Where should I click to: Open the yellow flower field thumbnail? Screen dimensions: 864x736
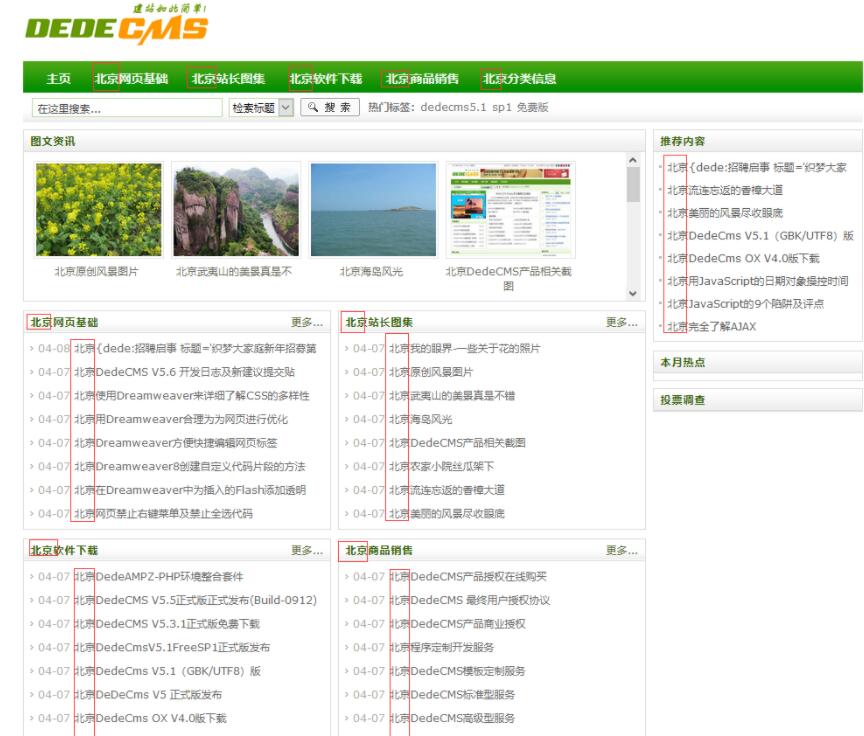tap(98, 210)
